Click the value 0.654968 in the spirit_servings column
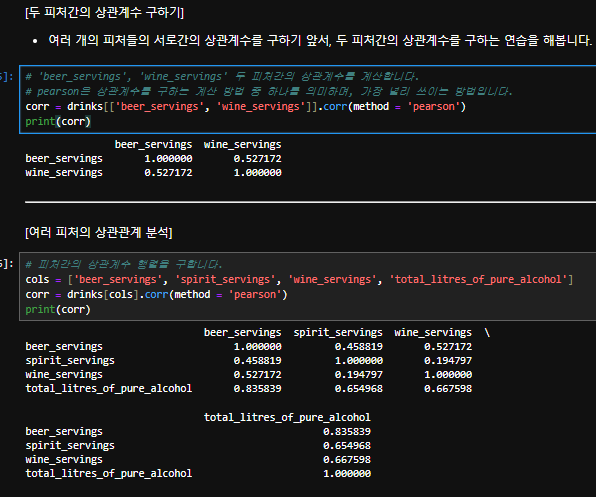The image size is (596, 497). [x=358, y=389]
